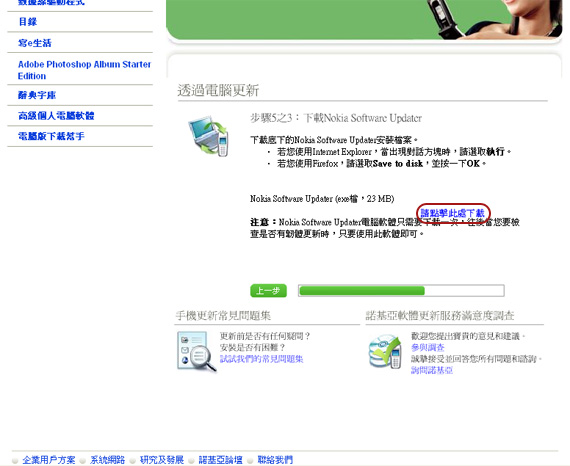
Task: Open 寫e生活 sidebar item
Action: click(x=35, y=43)
